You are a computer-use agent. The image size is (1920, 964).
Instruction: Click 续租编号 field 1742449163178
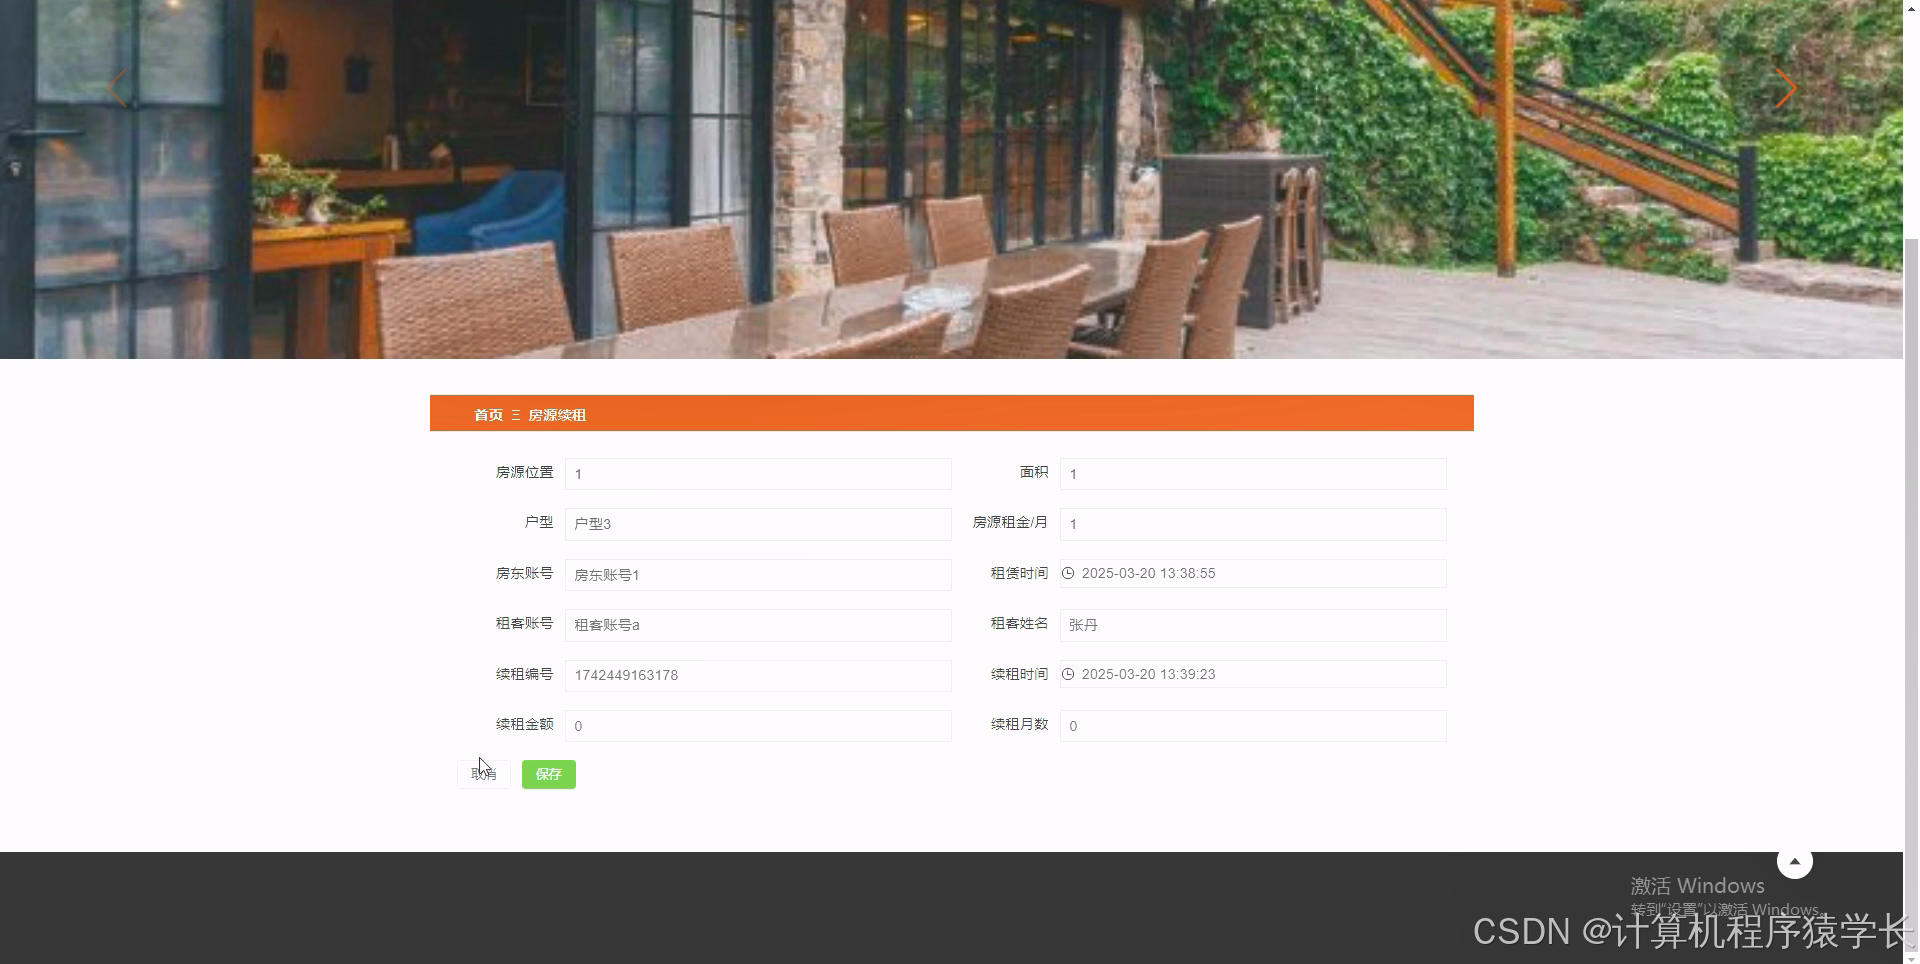[x=758, y=675]
